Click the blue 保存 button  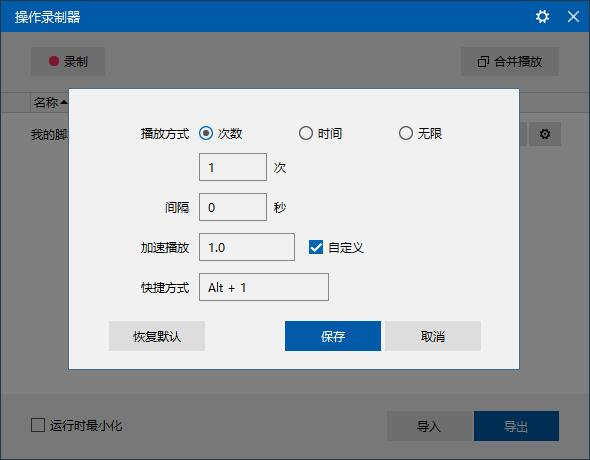(x=333, y=336)
